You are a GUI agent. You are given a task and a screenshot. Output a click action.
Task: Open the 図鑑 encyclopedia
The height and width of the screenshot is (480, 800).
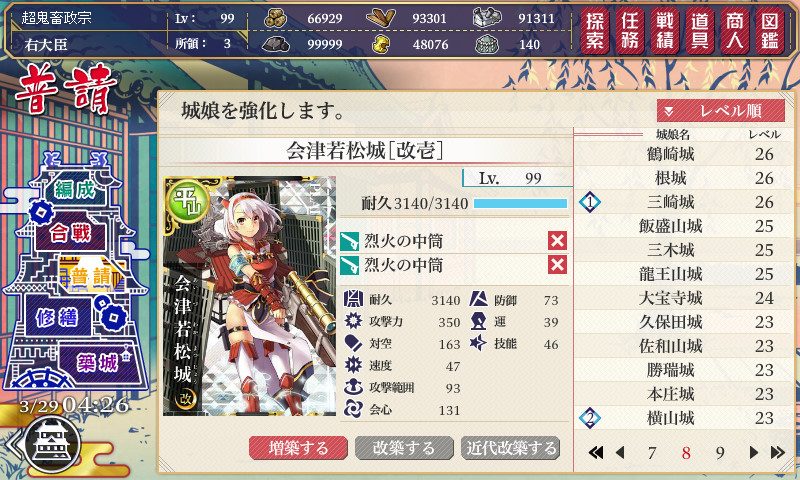pos(770,31)
